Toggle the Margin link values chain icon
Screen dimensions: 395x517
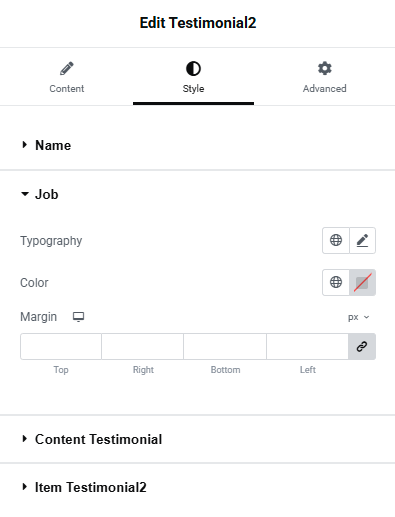click(x=362, y=346)
